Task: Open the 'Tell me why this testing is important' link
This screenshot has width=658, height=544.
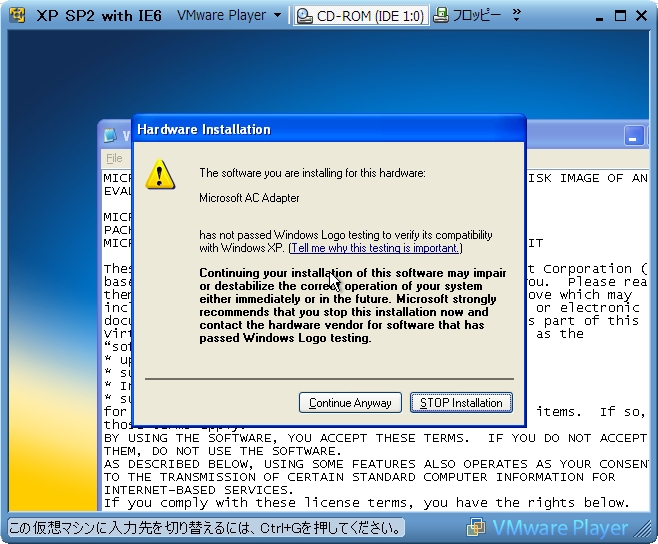Action: 375,248
